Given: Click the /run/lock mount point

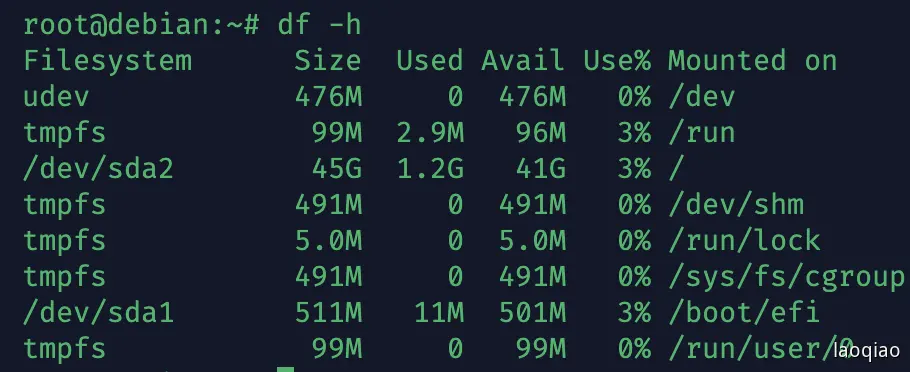Looking at the screenshot, I should click(744, 241).
